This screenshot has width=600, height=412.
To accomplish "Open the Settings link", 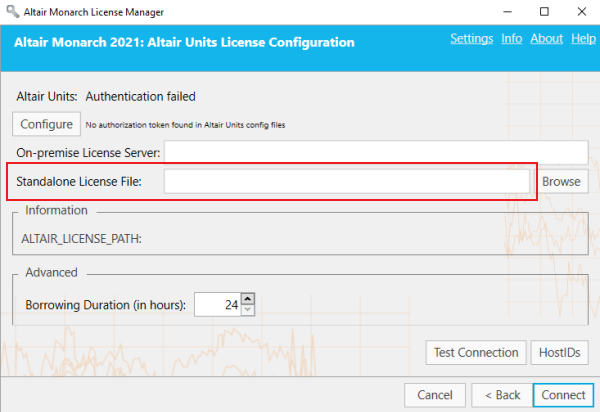I will (471, 39).
